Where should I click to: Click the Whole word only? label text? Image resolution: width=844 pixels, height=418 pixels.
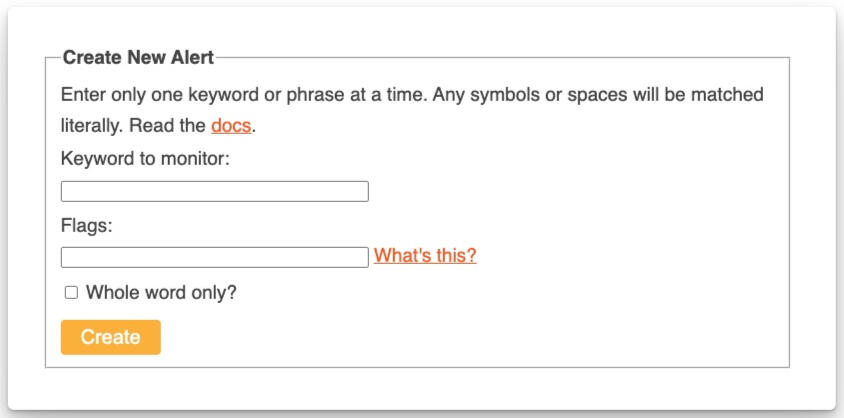tap(161, 293)
